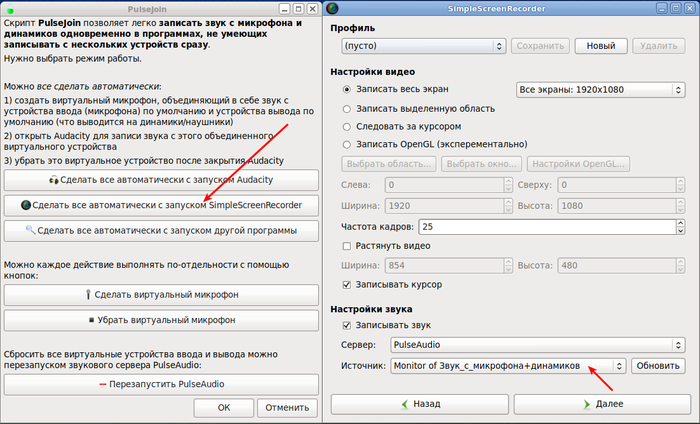Click 'Выбрать область...' button

(x=389, y=164)
